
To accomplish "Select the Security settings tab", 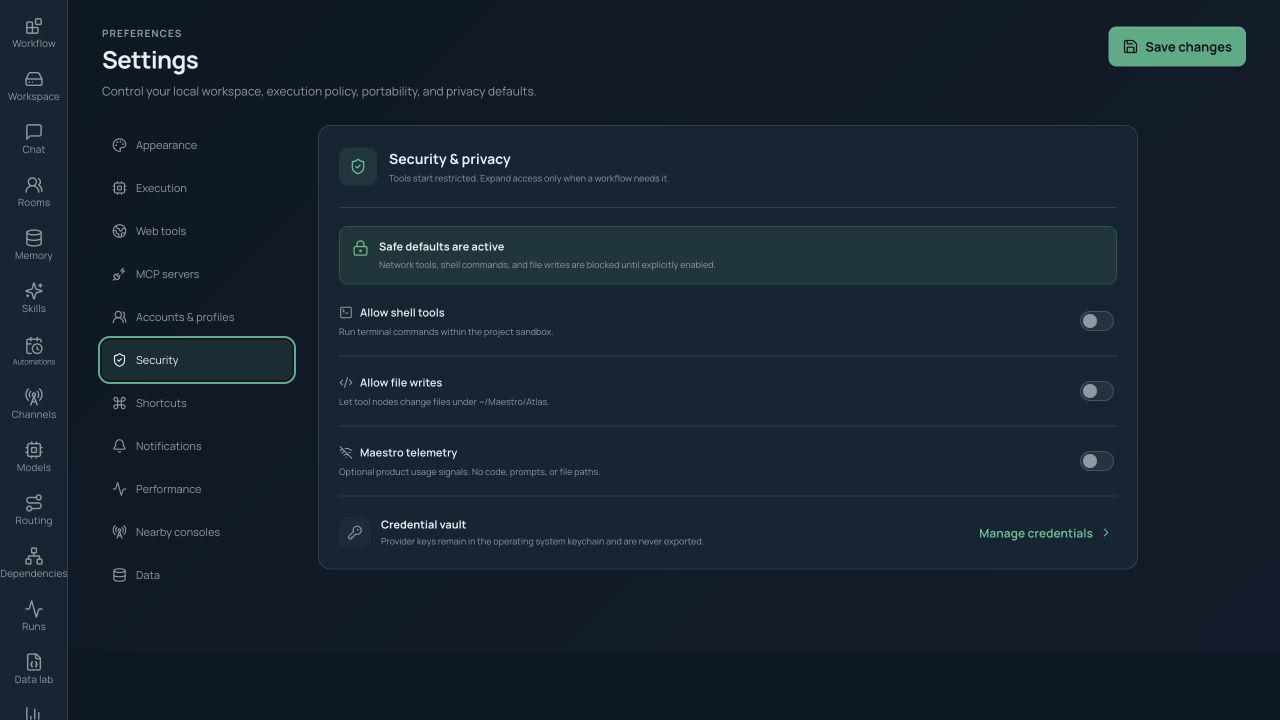I will (x=197, y=360).
